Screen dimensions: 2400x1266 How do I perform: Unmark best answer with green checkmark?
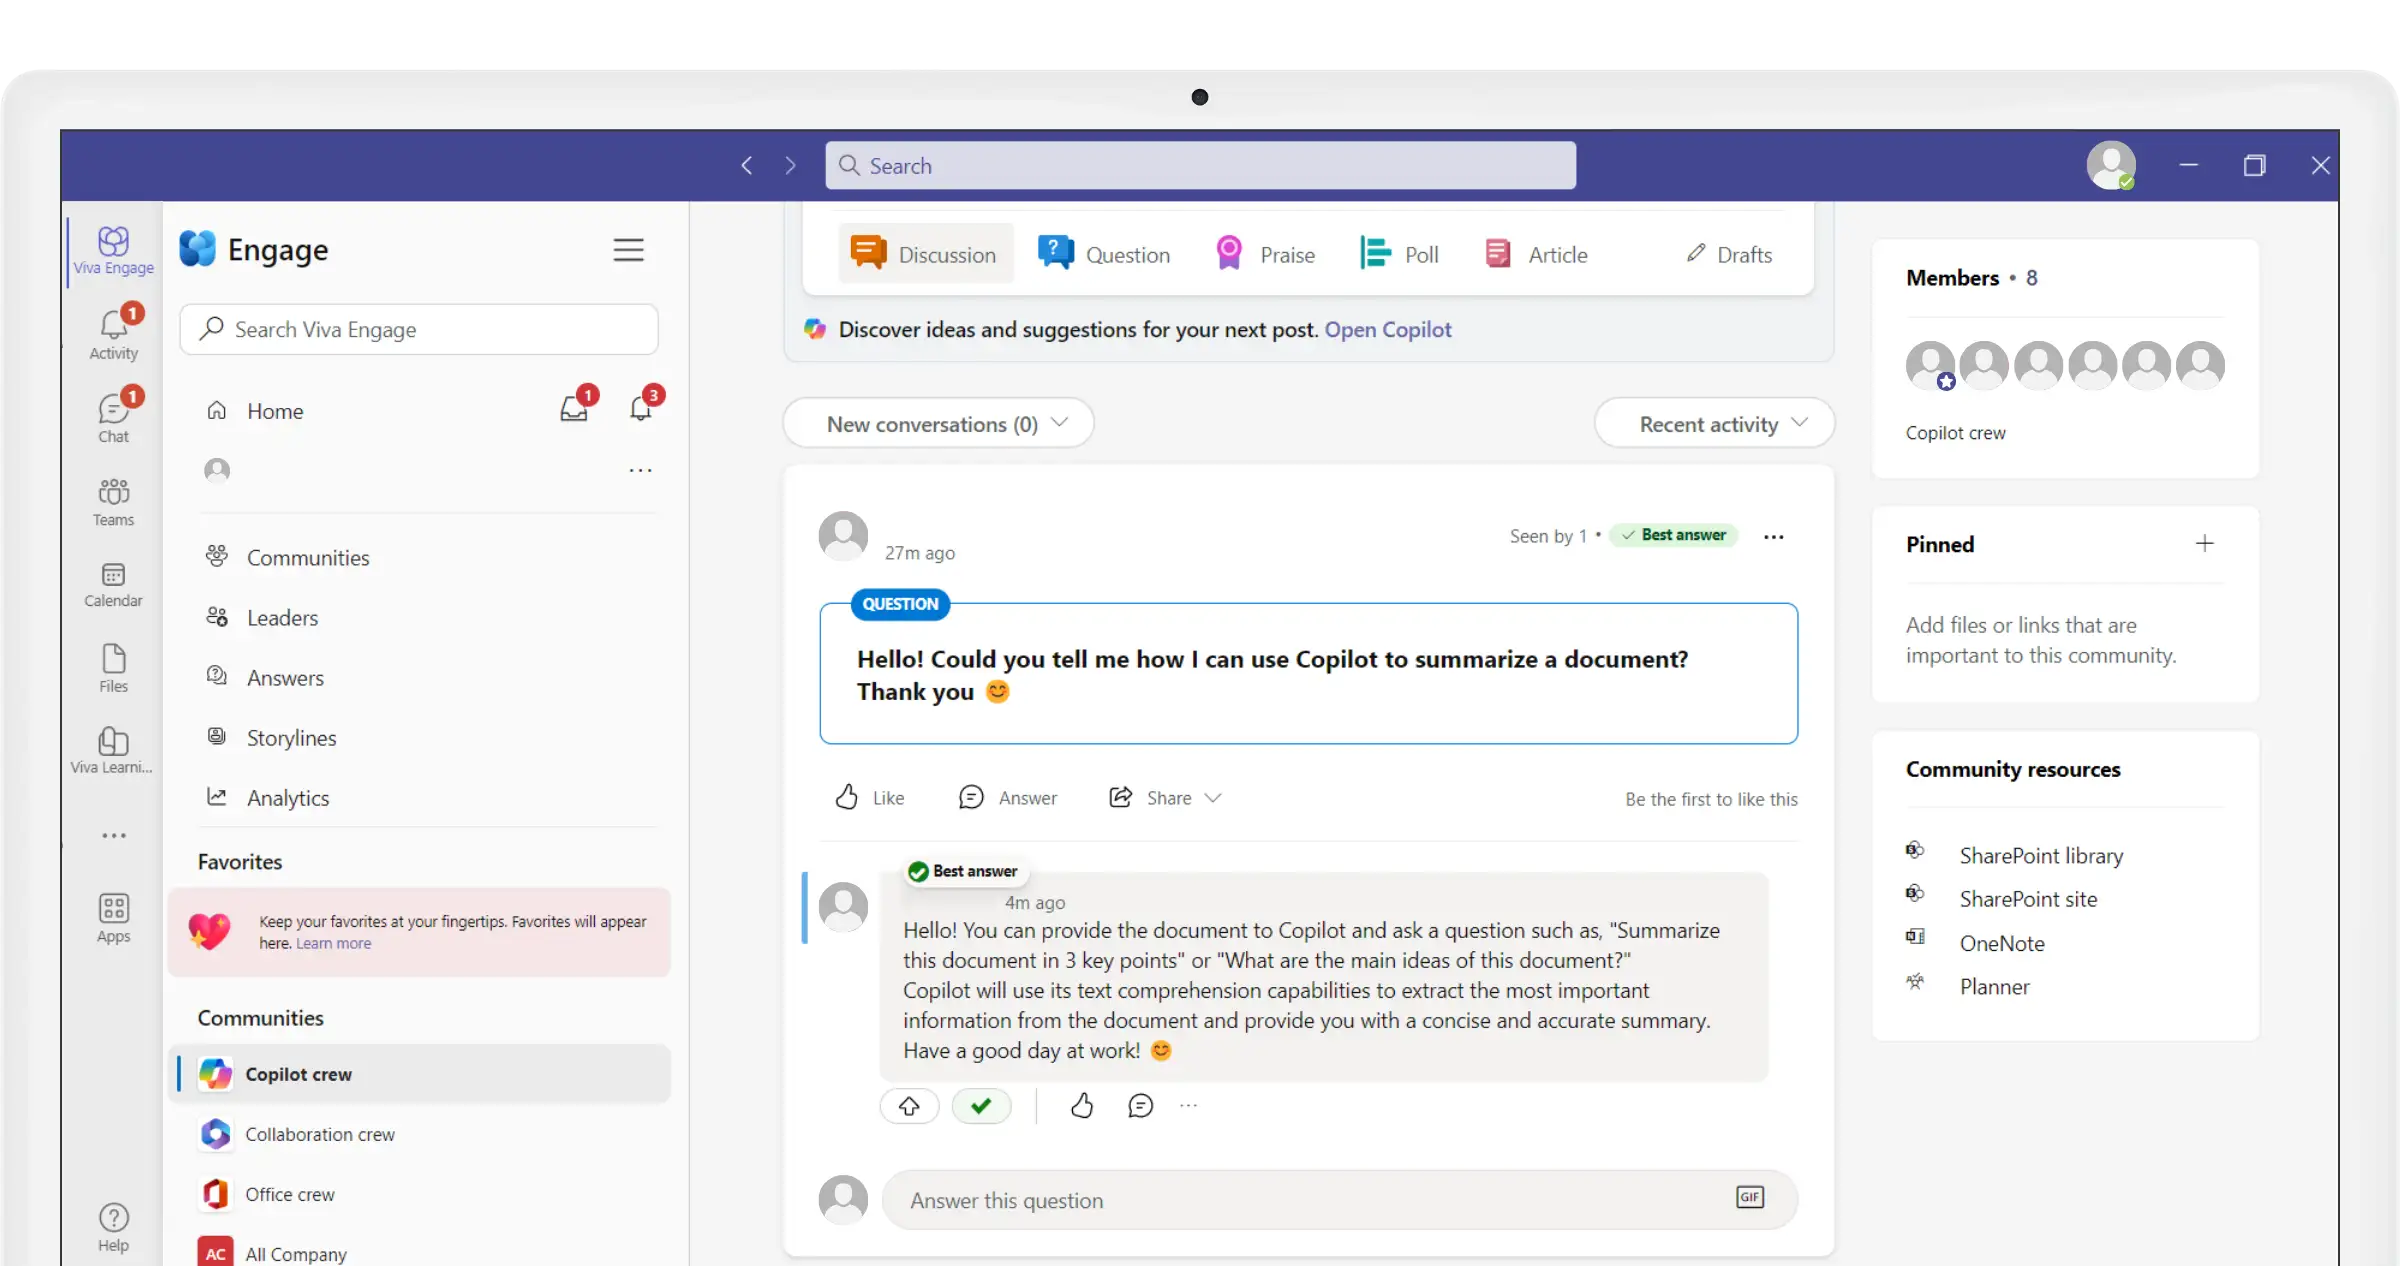982,1106
